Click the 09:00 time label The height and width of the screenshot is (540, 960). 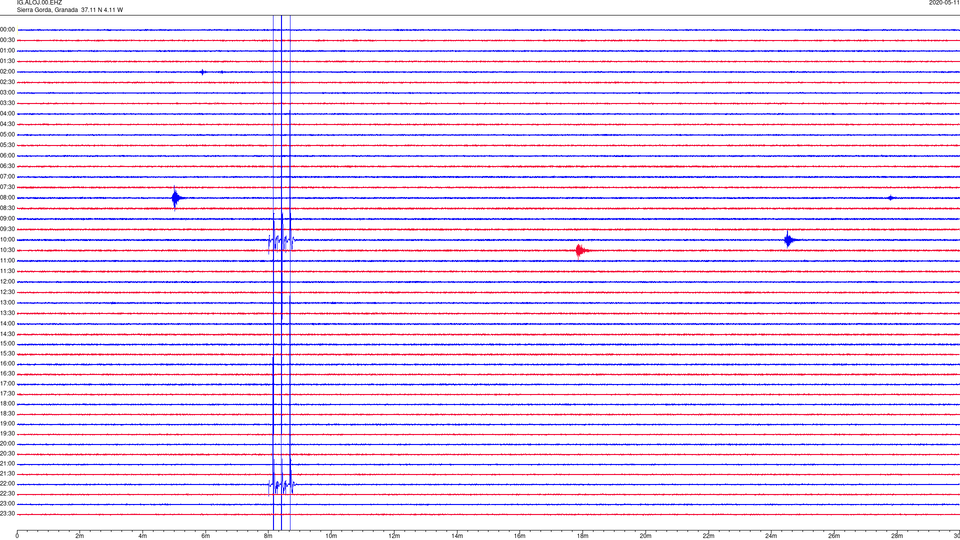[8, 219]
